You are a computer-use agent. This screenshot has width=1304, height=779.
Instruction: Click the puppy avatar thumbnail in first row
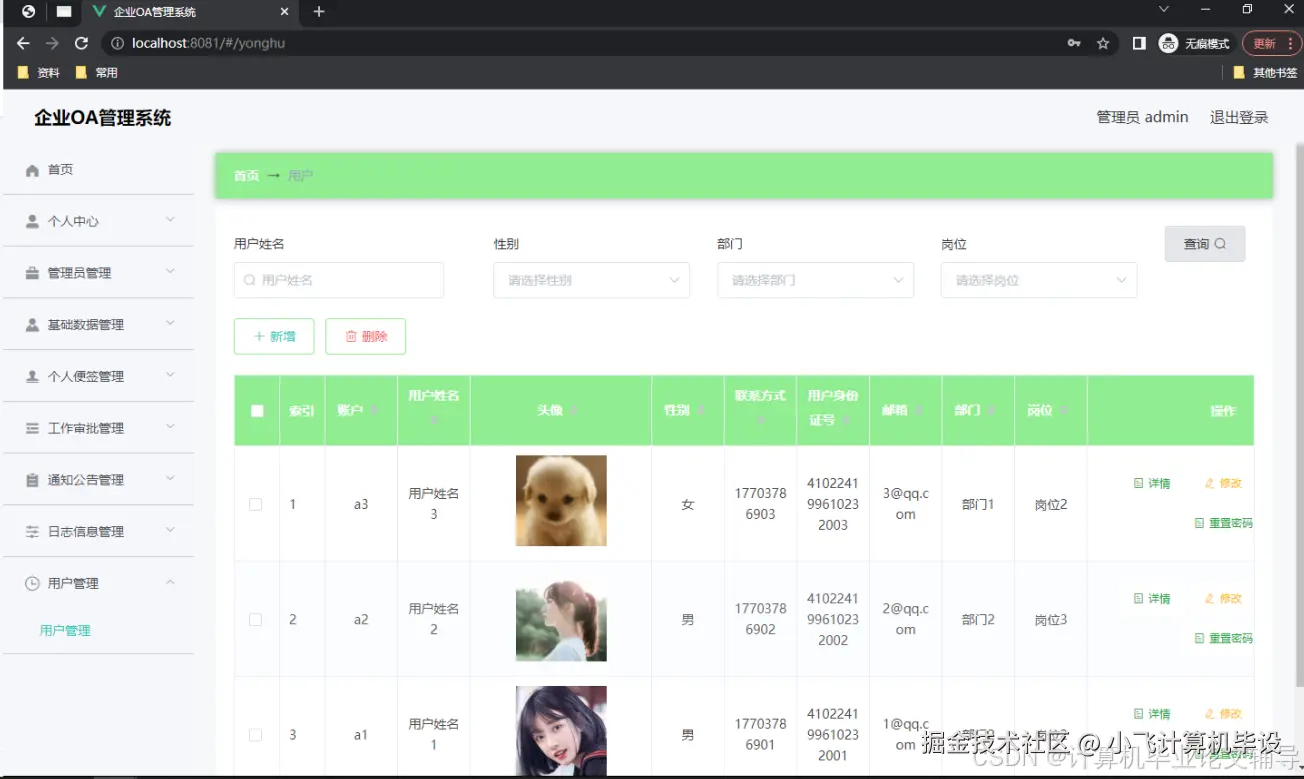coord(560,500)
